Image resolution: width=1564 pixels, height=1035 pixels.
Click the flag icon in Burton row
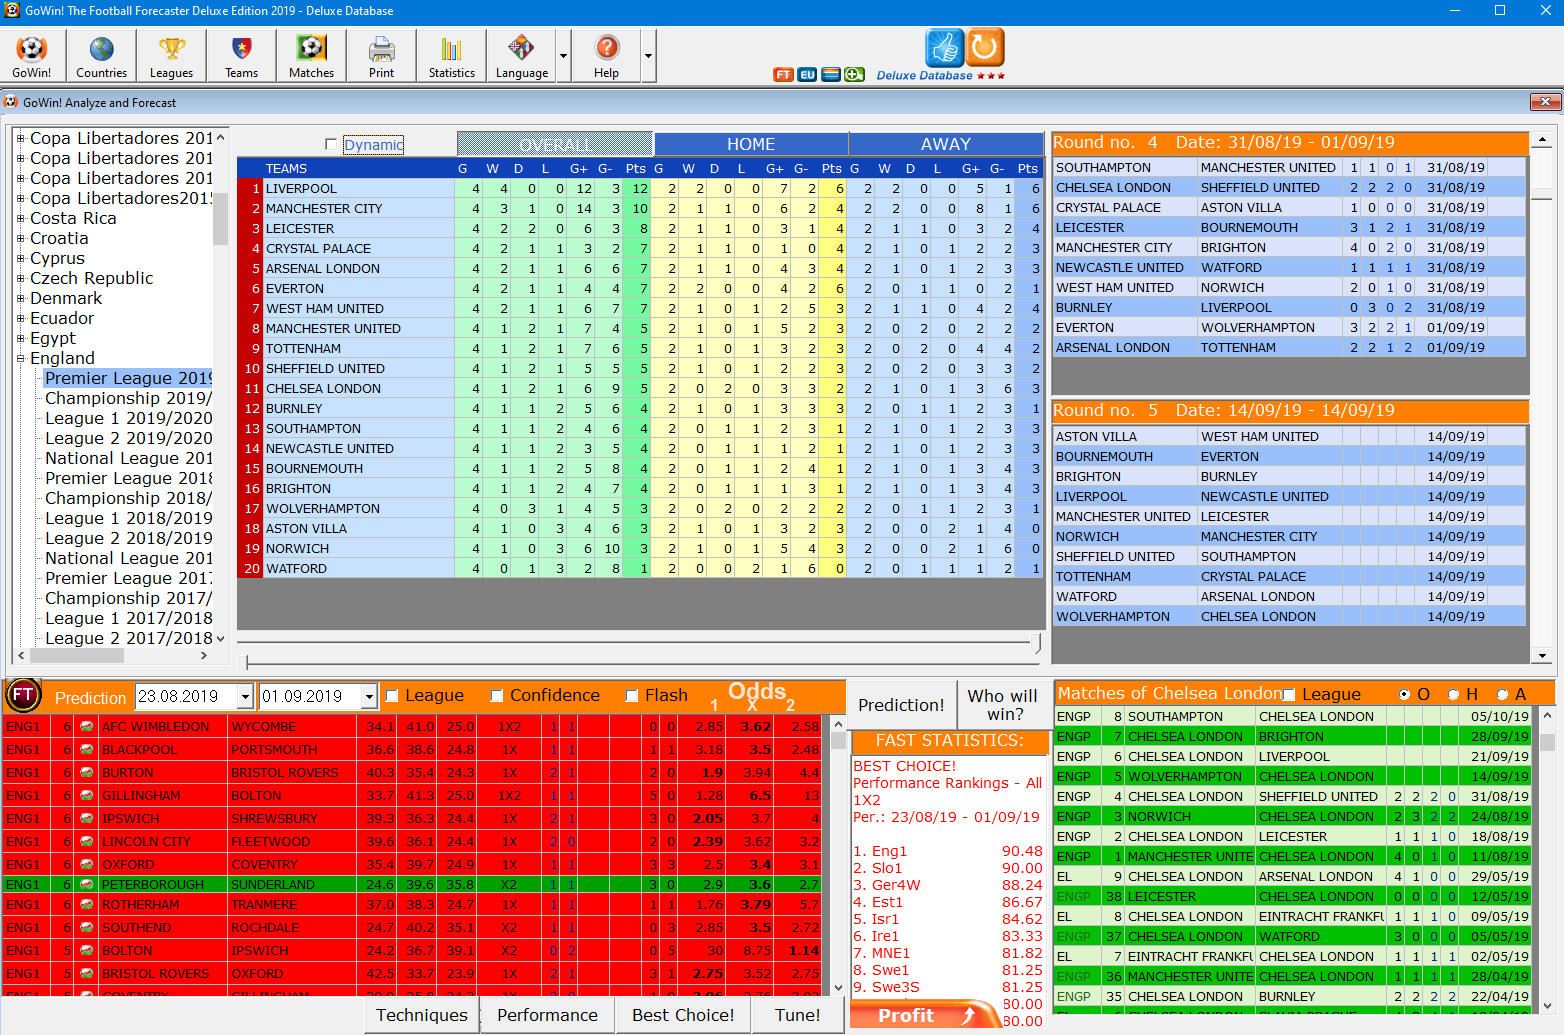coord(87,773)
